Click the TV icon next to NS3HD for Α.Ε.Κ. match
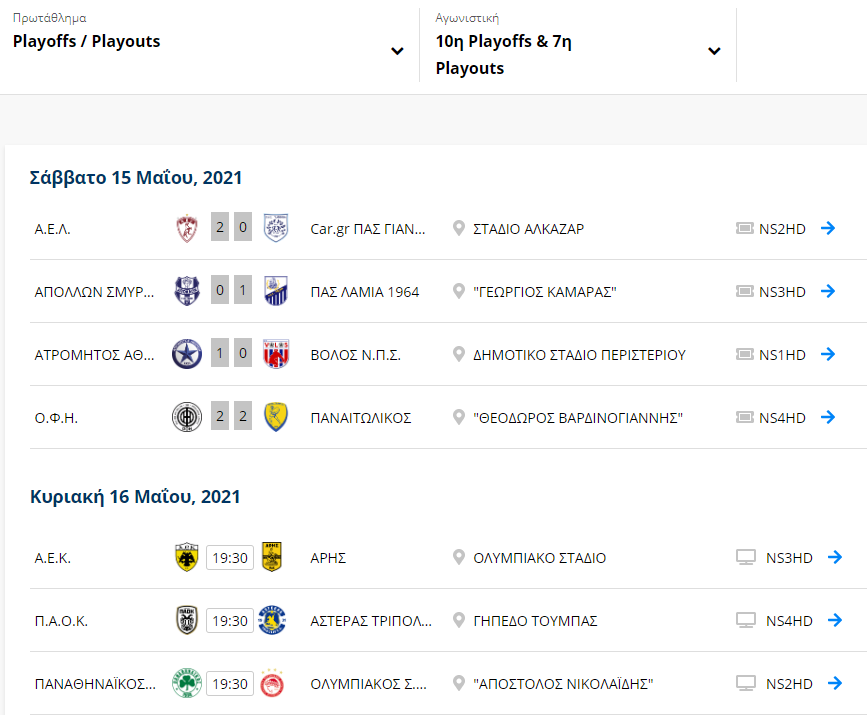This screenshot has height=715, width=867. pos(745,558)
